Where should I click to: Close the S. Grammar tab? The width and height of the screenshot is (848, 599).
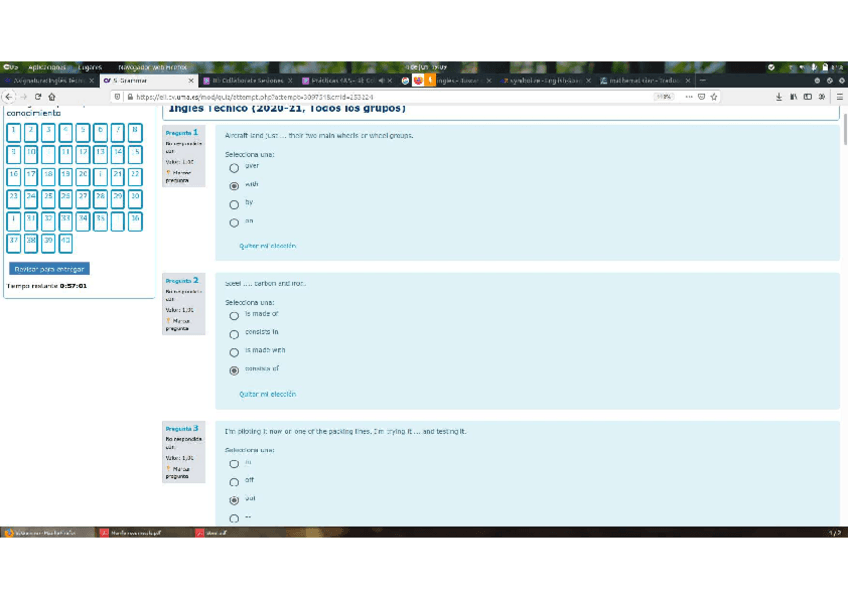tap(191, 81)
